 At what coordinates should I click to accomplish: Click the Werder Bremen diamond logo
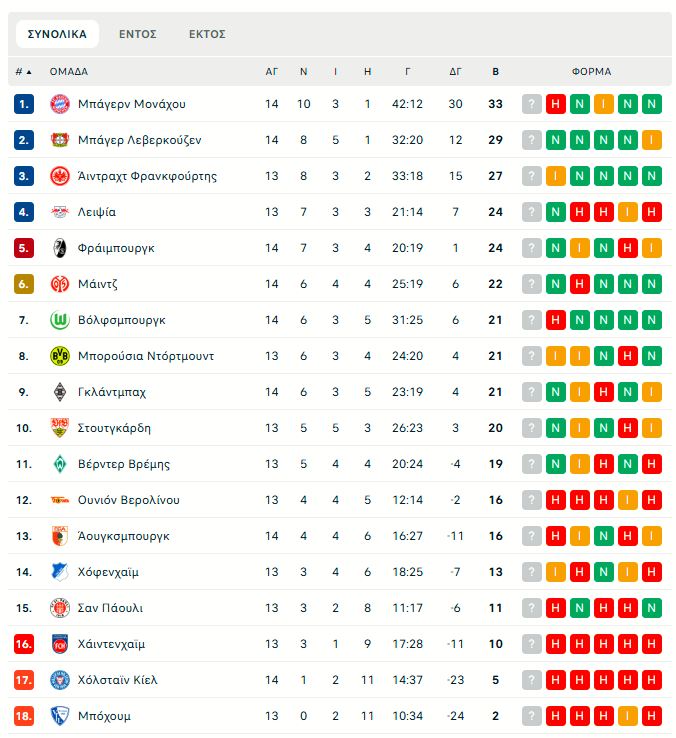click(x=59, y=464)
